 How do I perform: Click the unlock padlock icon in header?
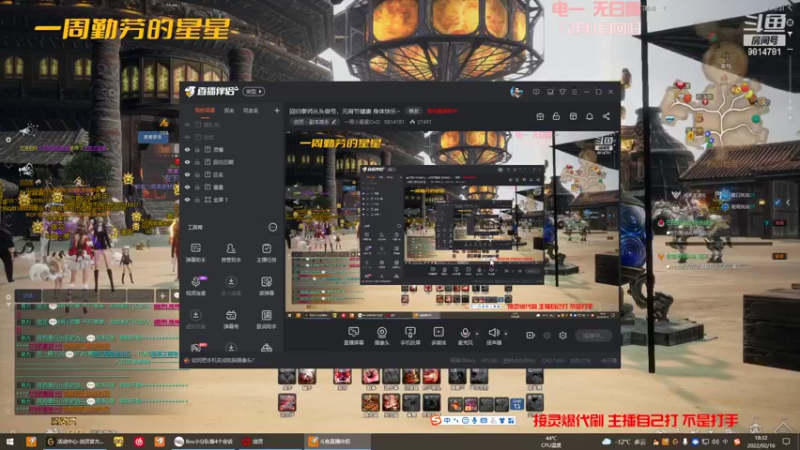(556, 116)
